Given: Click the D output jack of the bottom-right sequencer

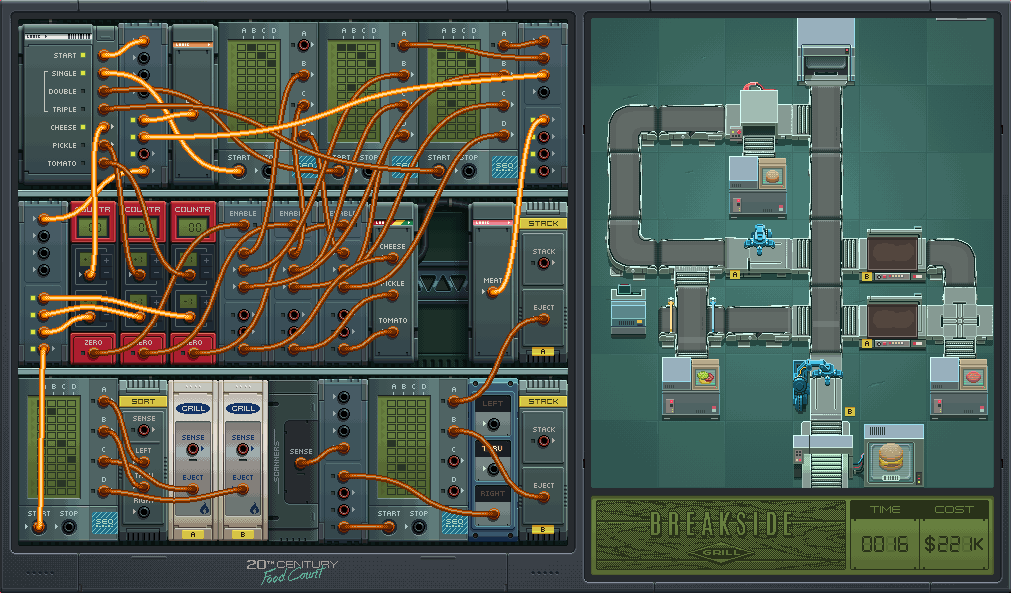Looking at the screenshot, I should click(x=454, y=491).
